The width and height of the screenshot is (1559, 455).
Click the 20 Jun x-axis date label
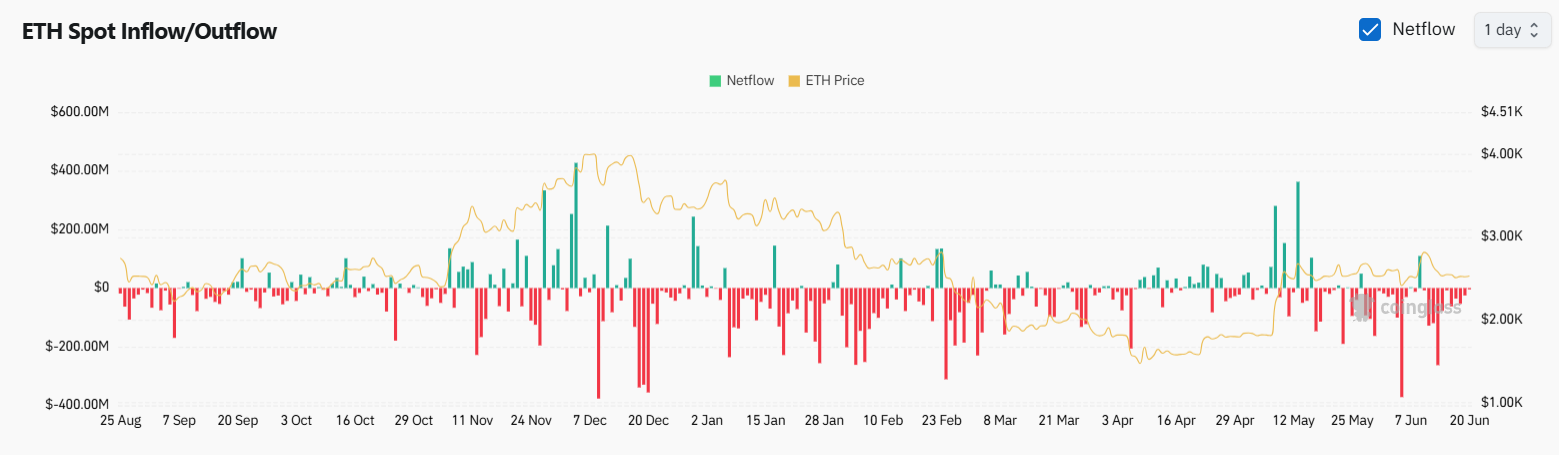click(x=1468, y=421)
